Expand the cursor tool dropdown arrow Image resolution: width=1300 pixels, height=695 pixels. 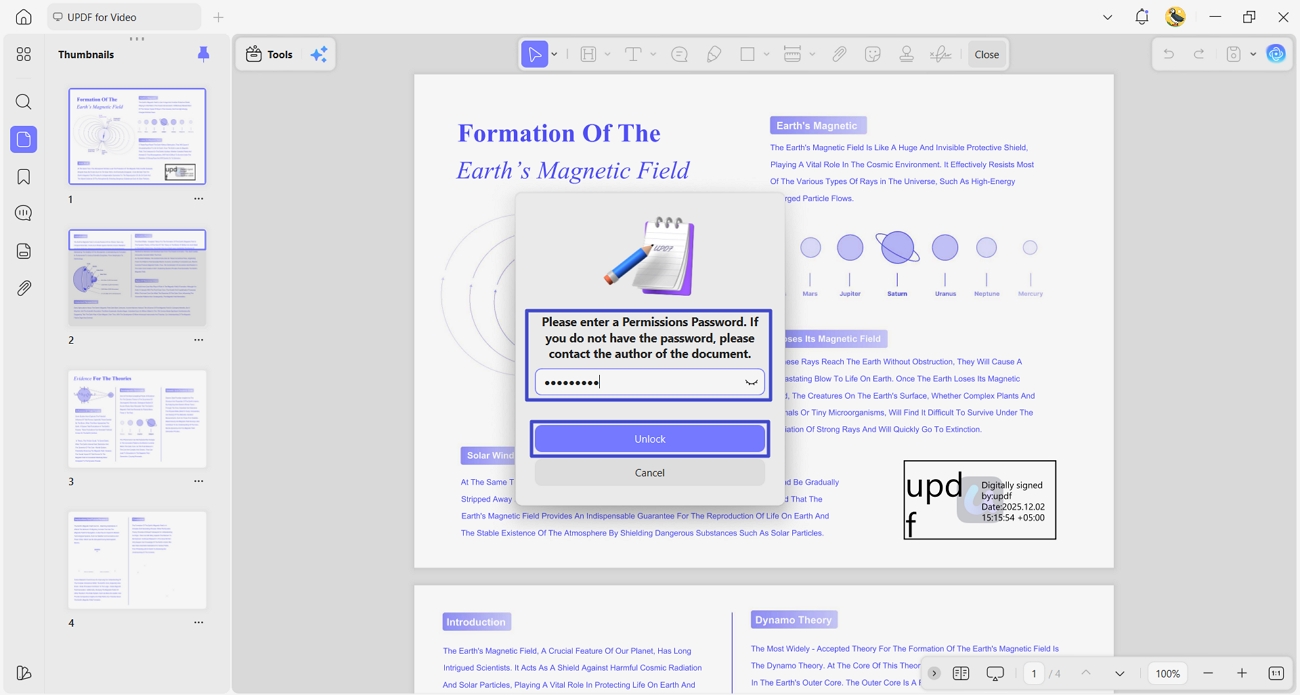point(554,54)
